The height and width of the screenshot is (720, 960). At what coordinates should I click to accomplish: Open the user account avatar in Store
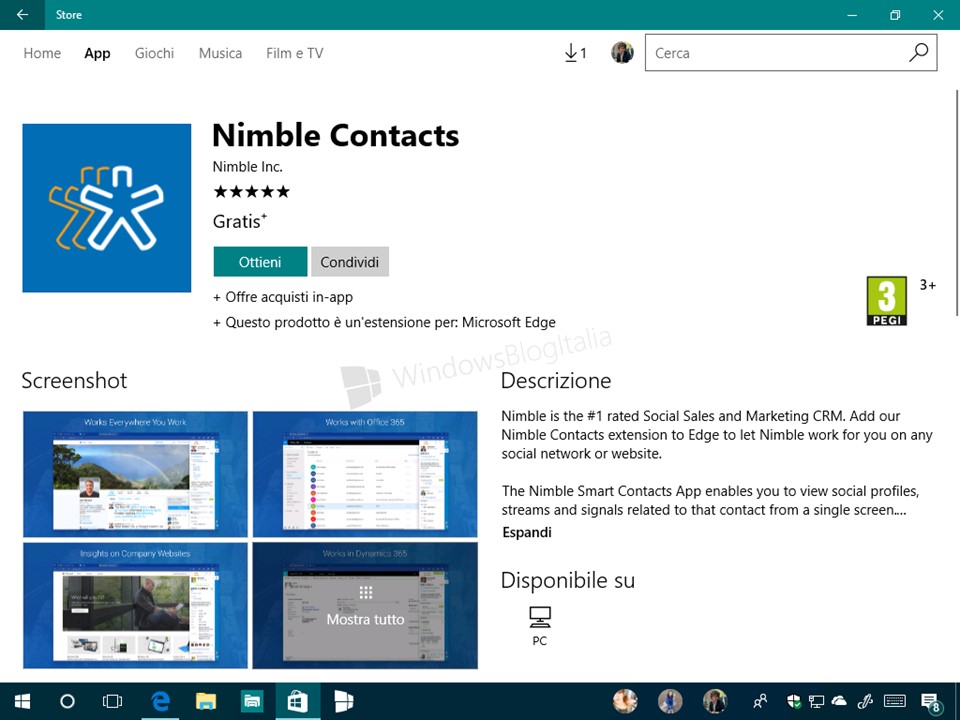click(x=622, y=53)
